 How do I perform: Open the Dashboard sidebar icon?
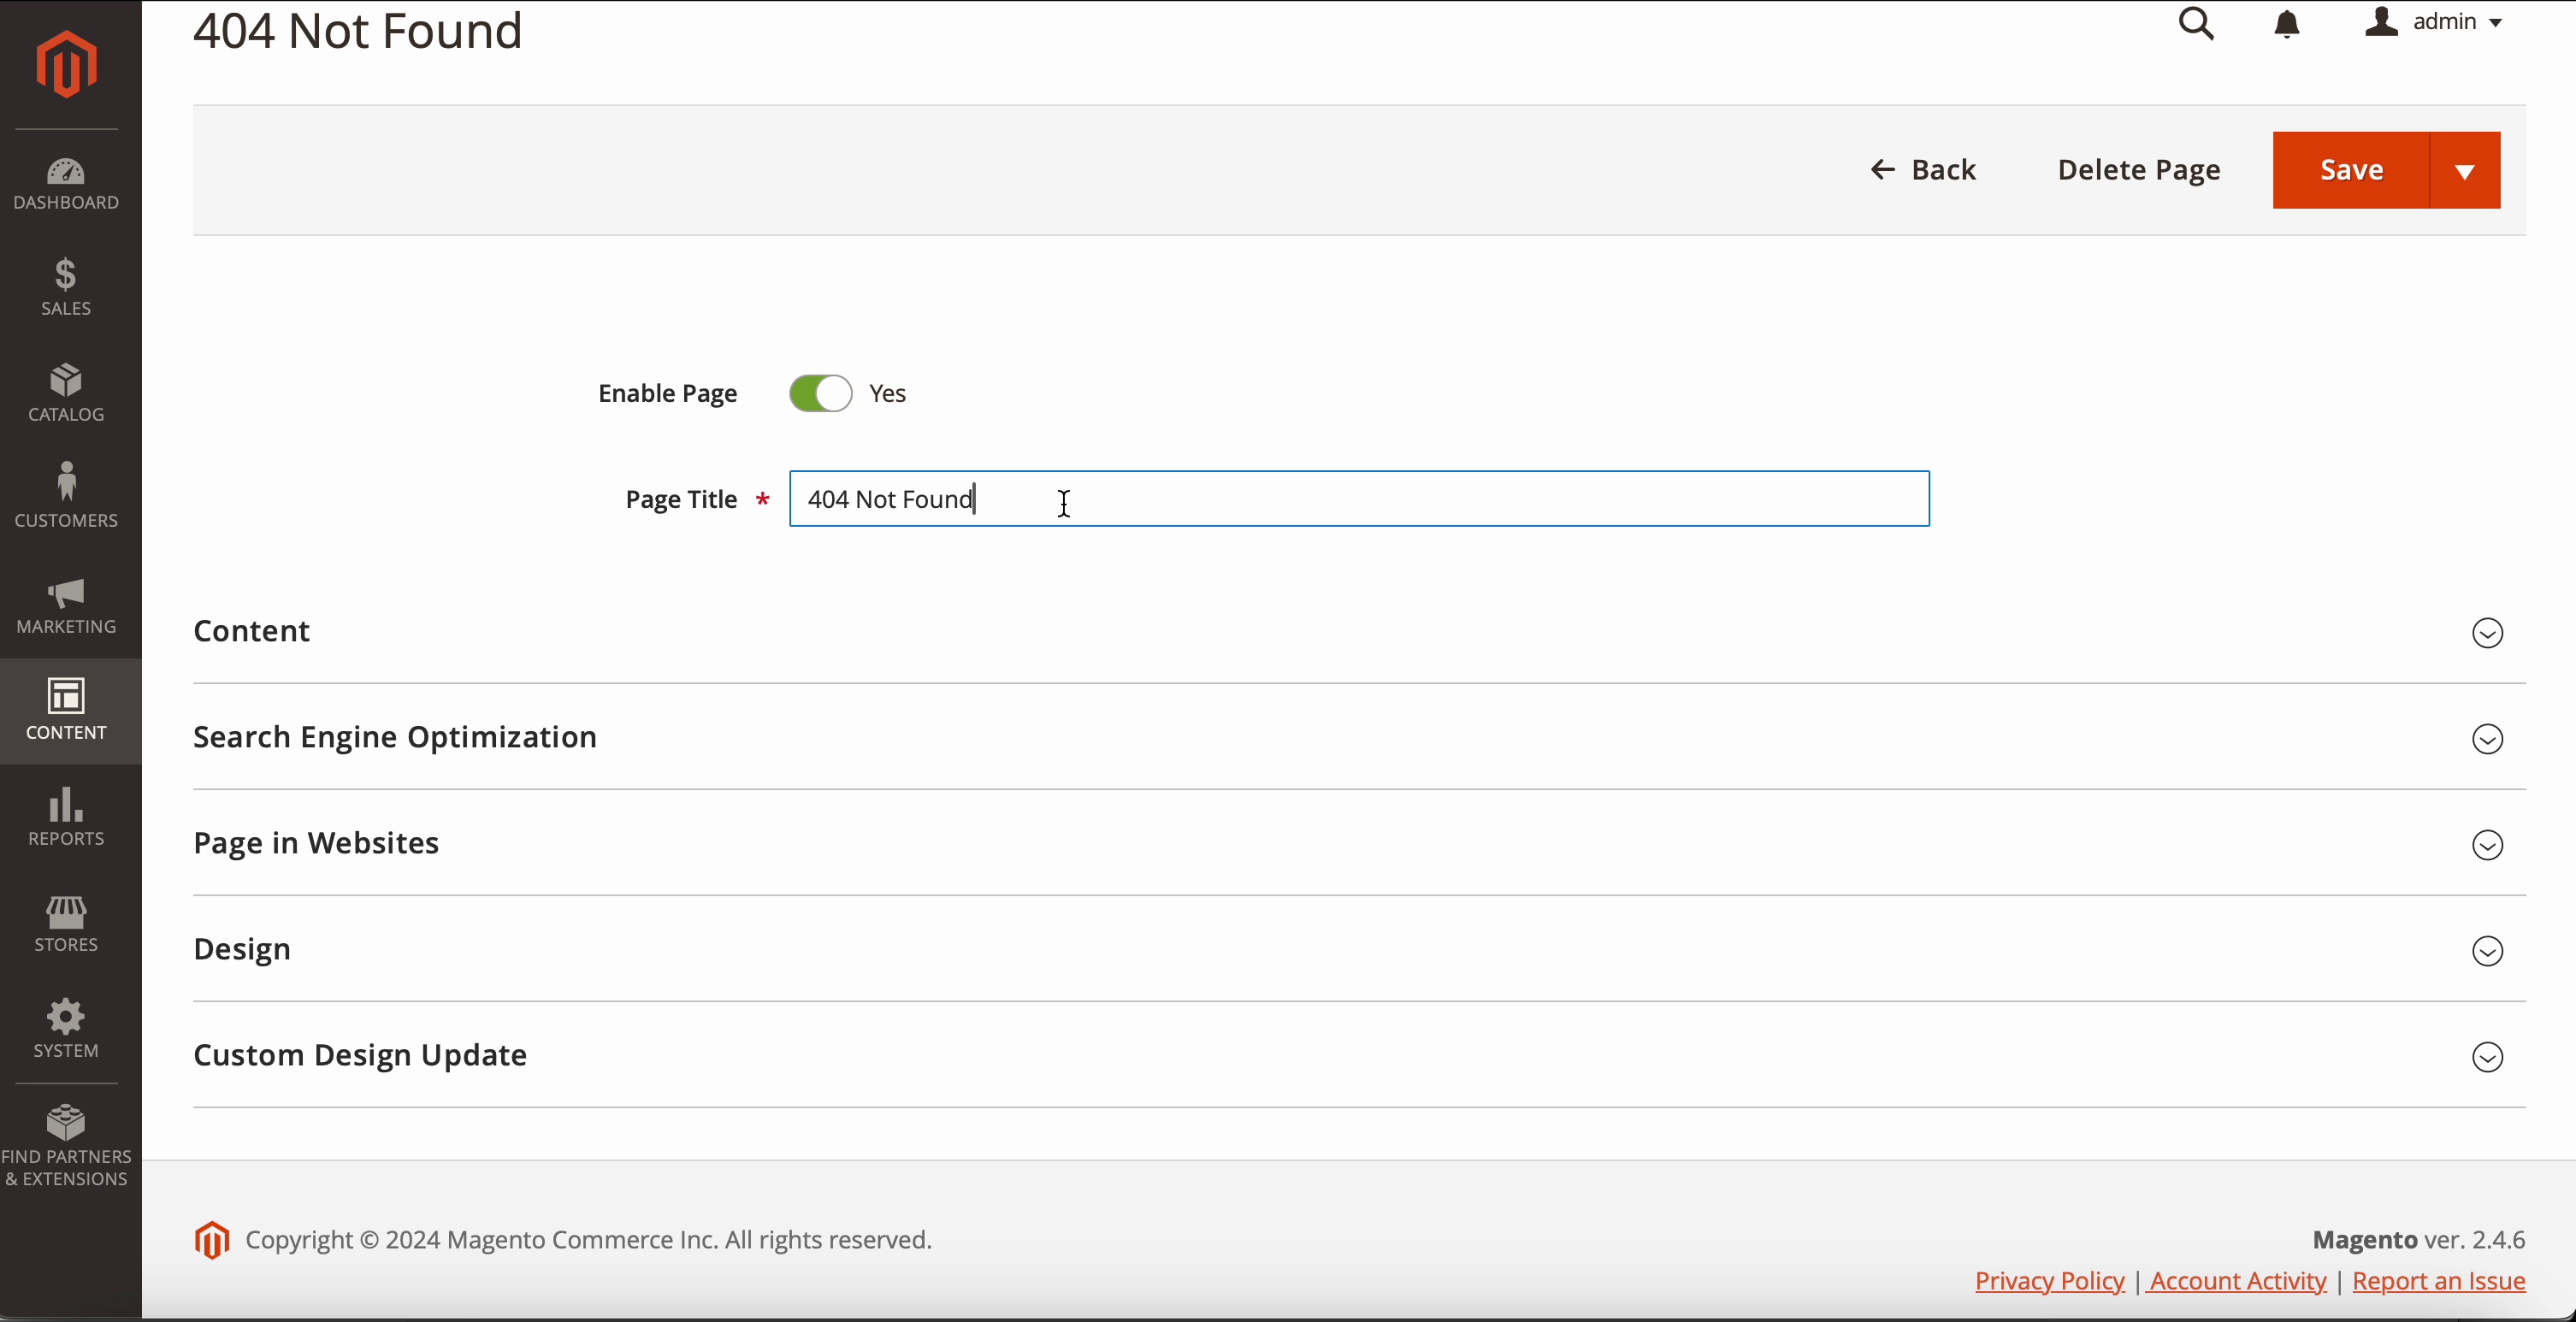(x=66, y=184)
